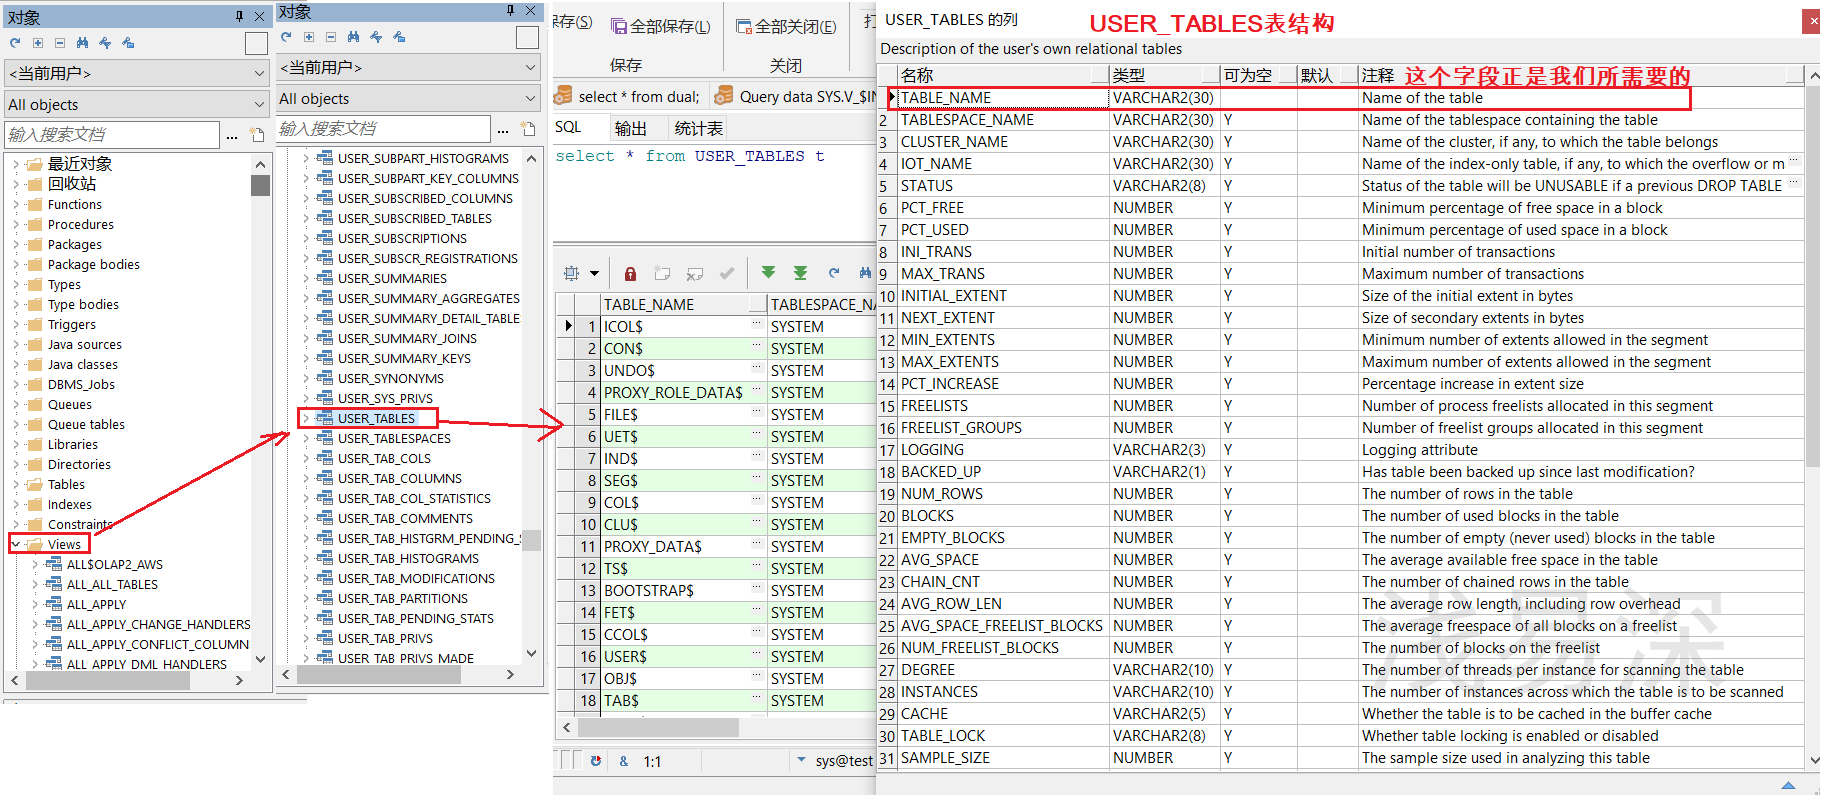
Task: Pin the second object panel
Action: [x=510, y=10]
